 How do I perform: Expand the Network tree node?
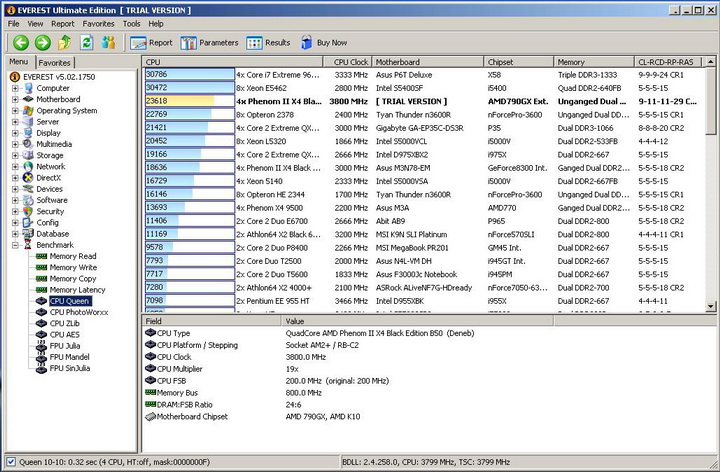click(x=15, y=167)
